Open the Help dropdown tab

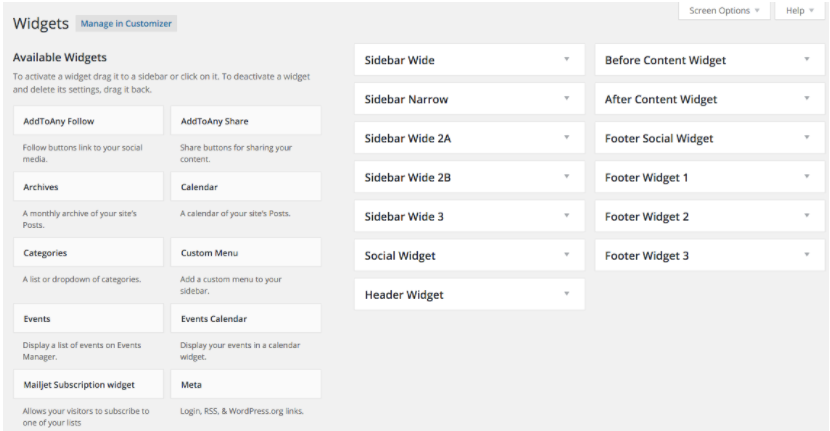(x=799, y=10)
